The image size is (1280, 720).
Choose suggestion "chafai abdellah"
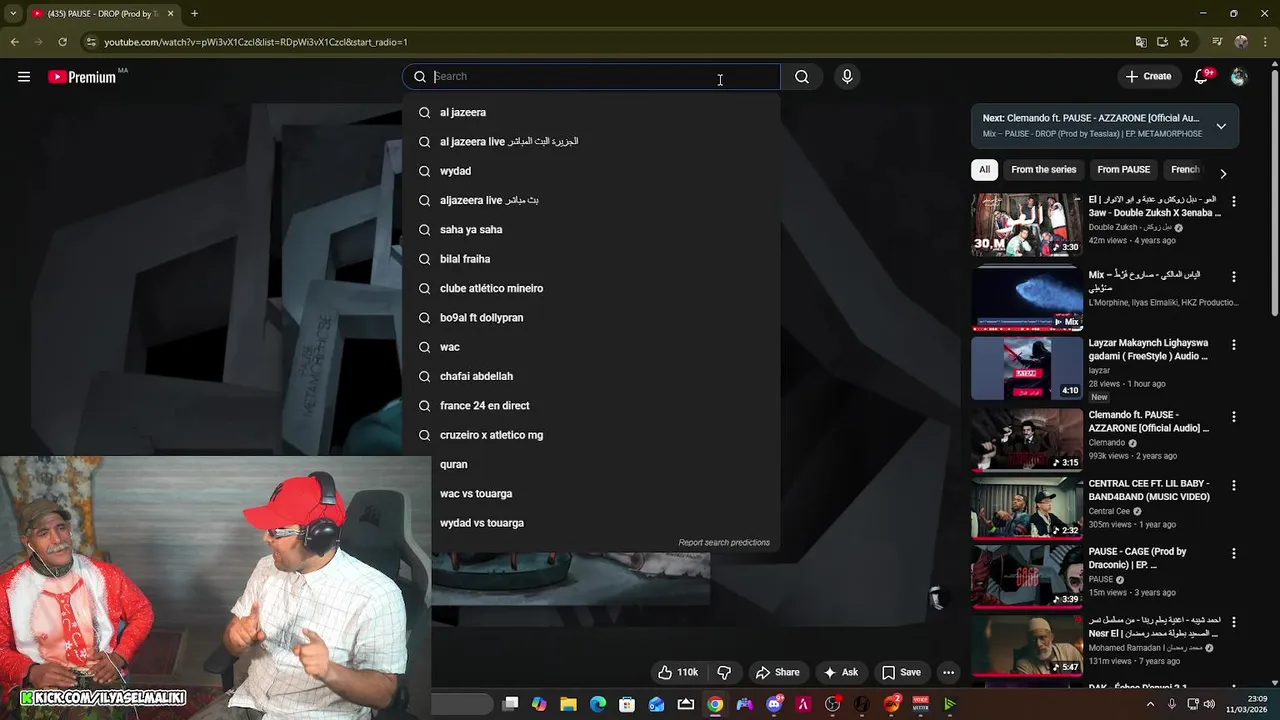coord(591,376)
